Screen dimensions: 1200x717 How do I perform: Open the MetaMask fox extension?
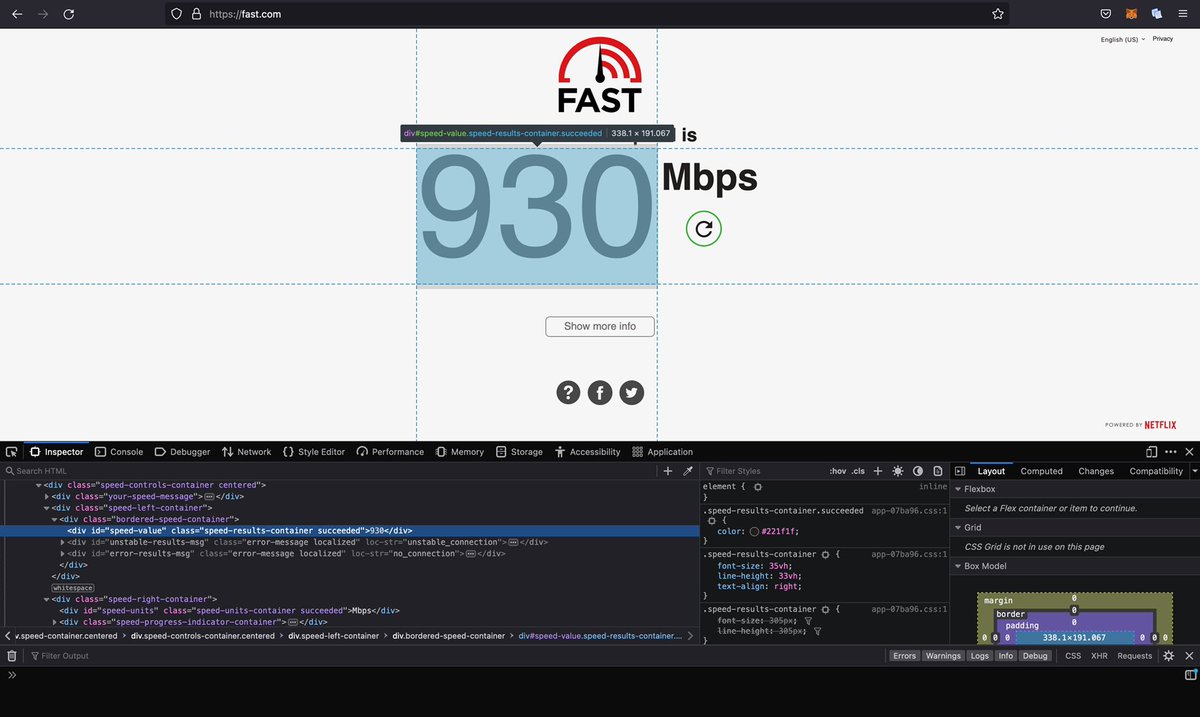[x=1131, y=14]
